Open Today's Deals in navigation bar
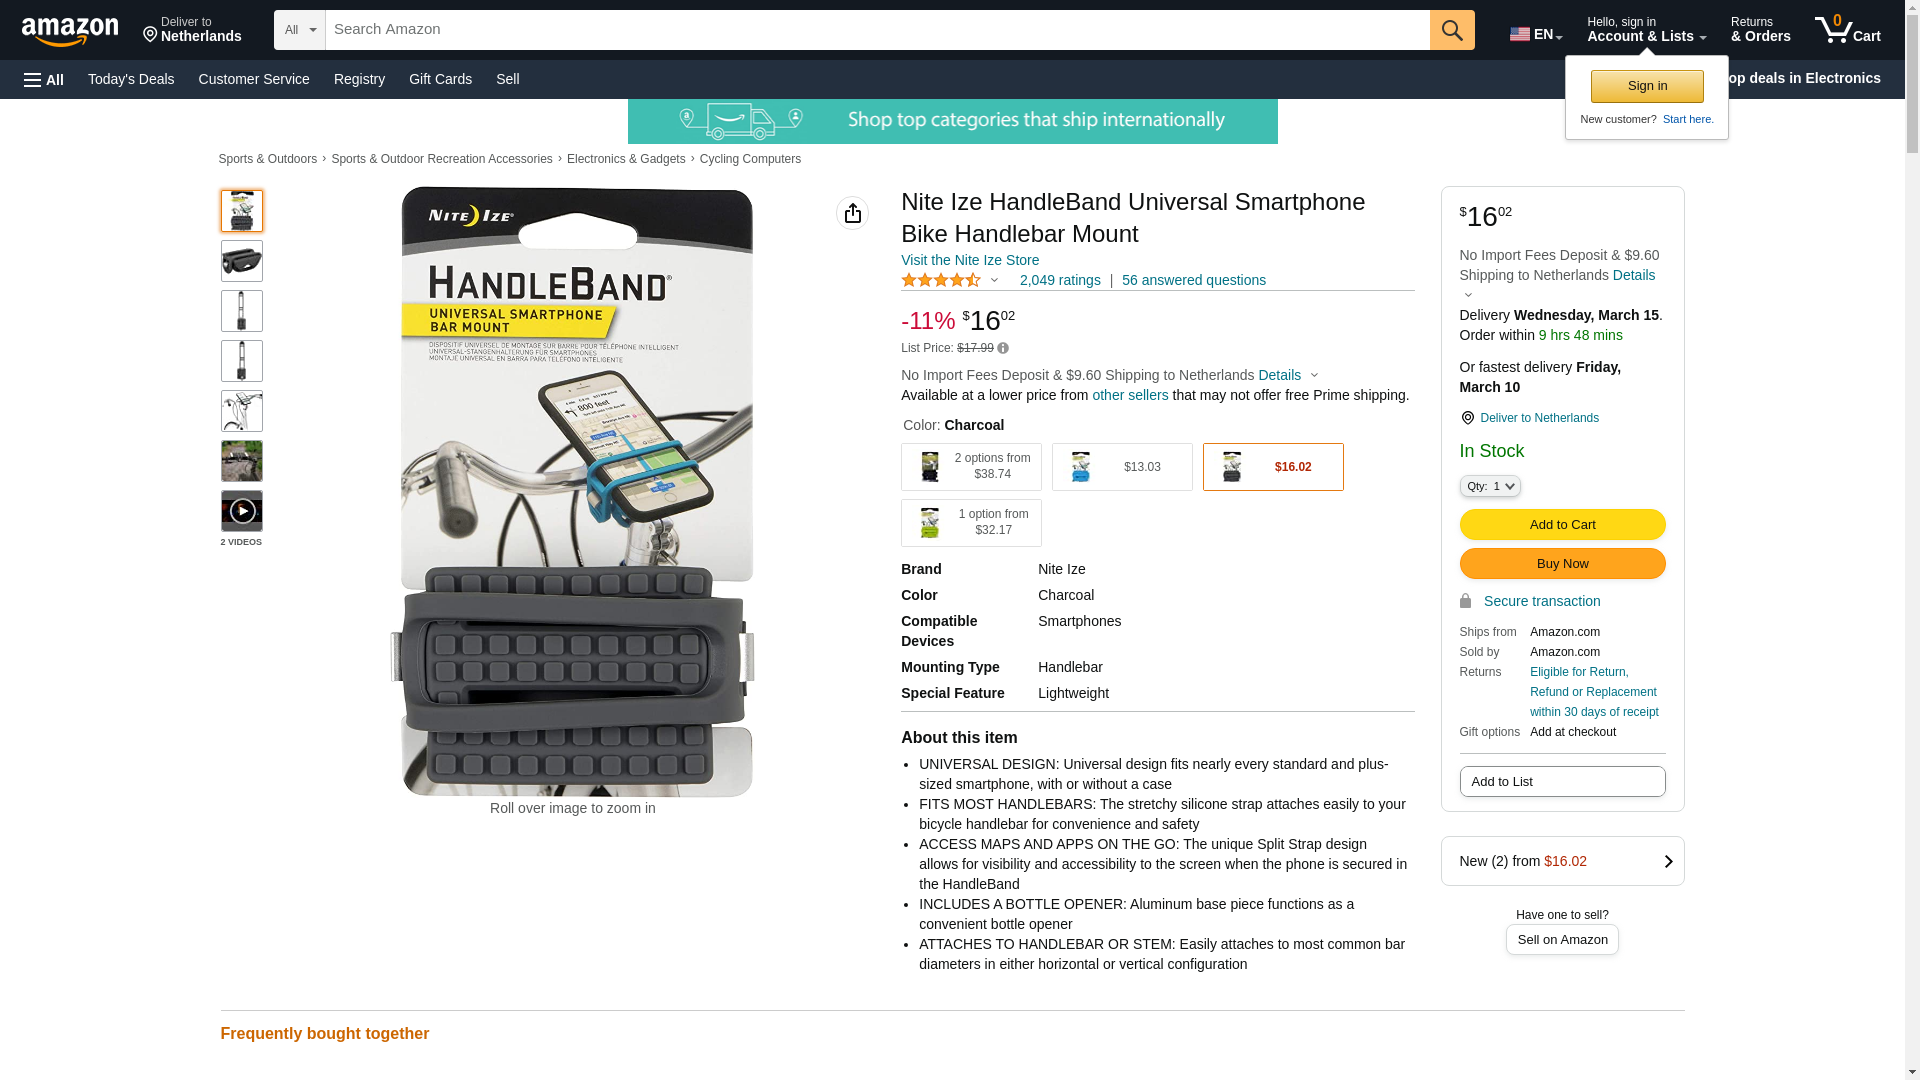The height and width of the screenshot is (1080, 1920). (131, 79)
